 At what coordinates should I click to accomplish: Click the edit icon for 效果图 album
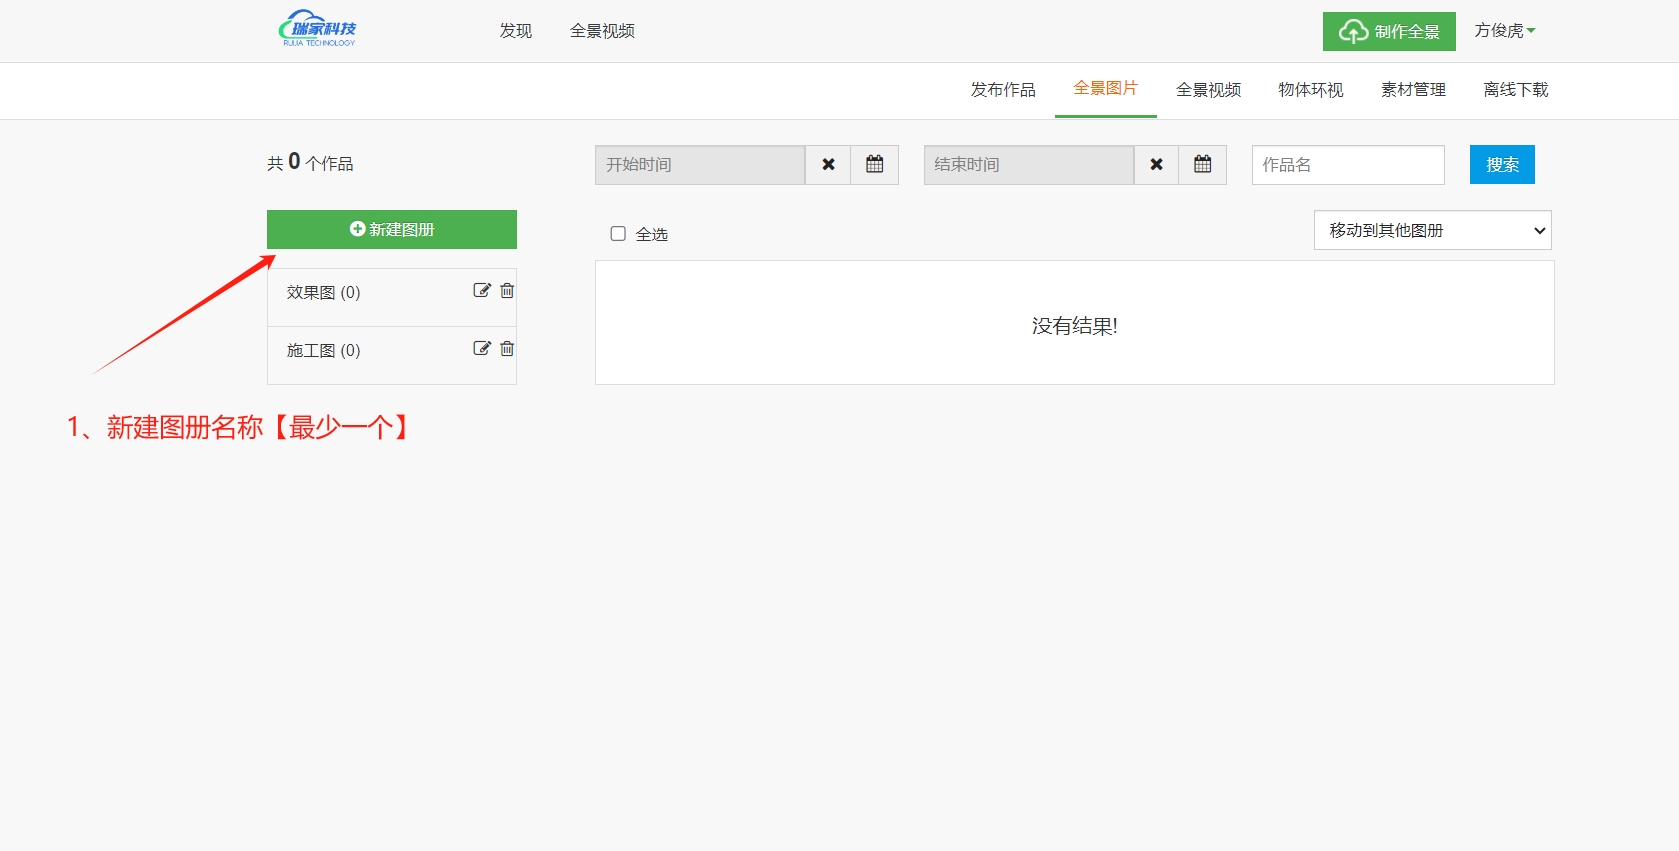[x=482, y=291]
